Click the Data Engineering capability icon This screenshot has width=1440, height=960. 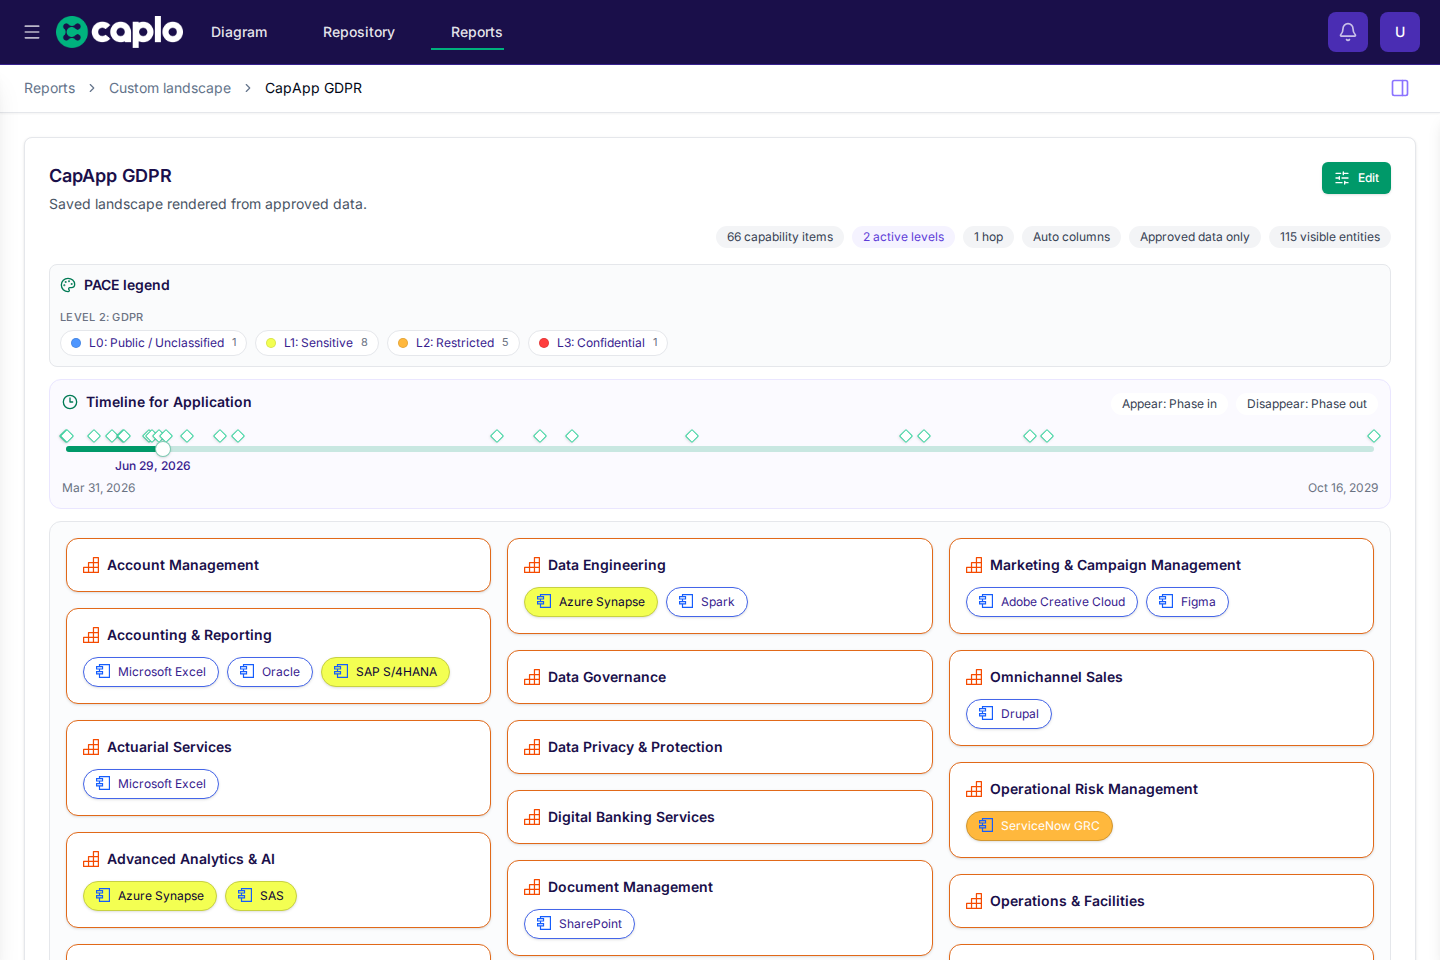532,565
